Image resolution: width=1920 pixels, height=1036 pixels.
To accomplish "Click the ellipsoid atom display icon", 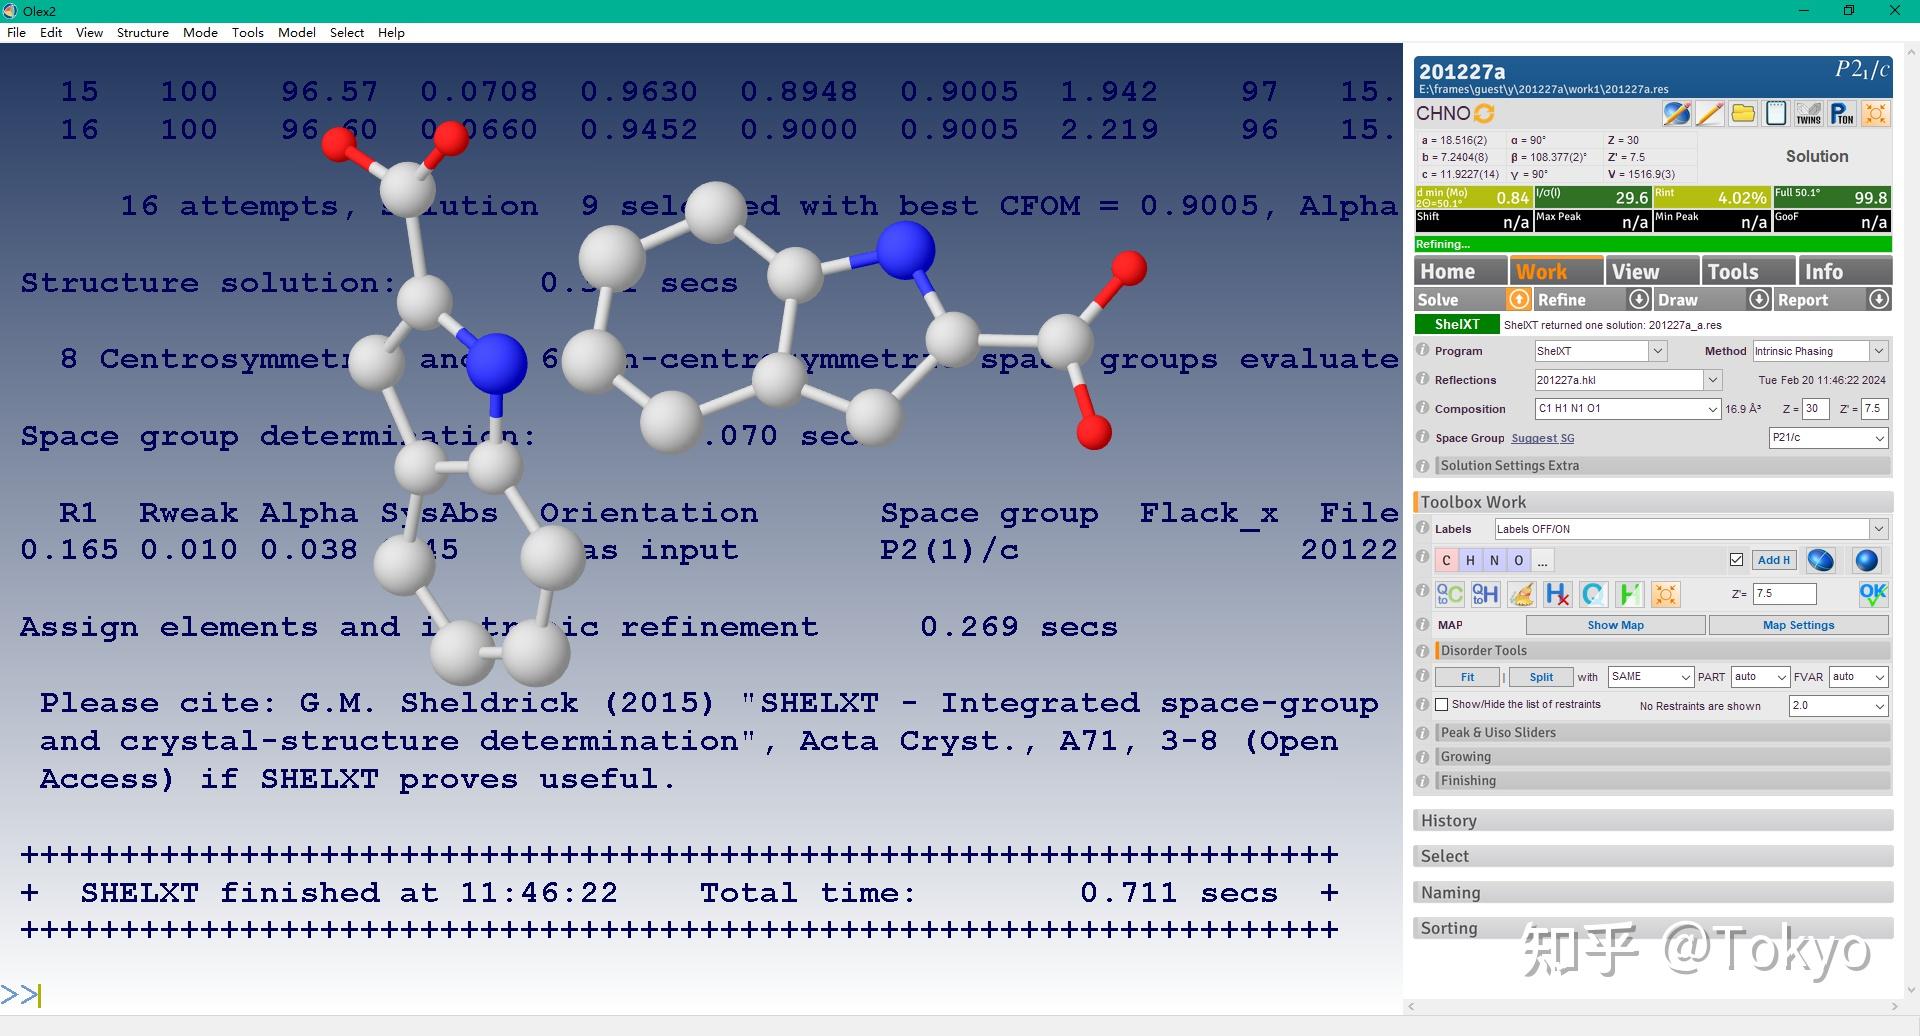I will [1821, 560].
